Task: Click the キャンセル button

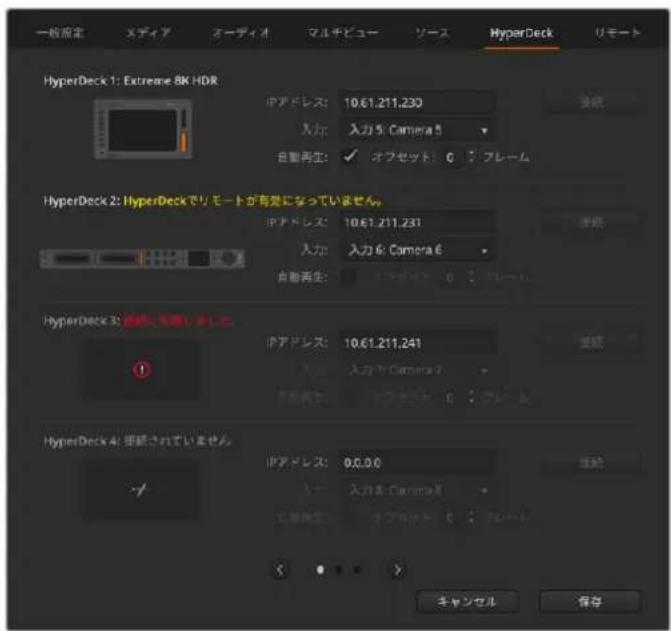Action: (467, 602)
